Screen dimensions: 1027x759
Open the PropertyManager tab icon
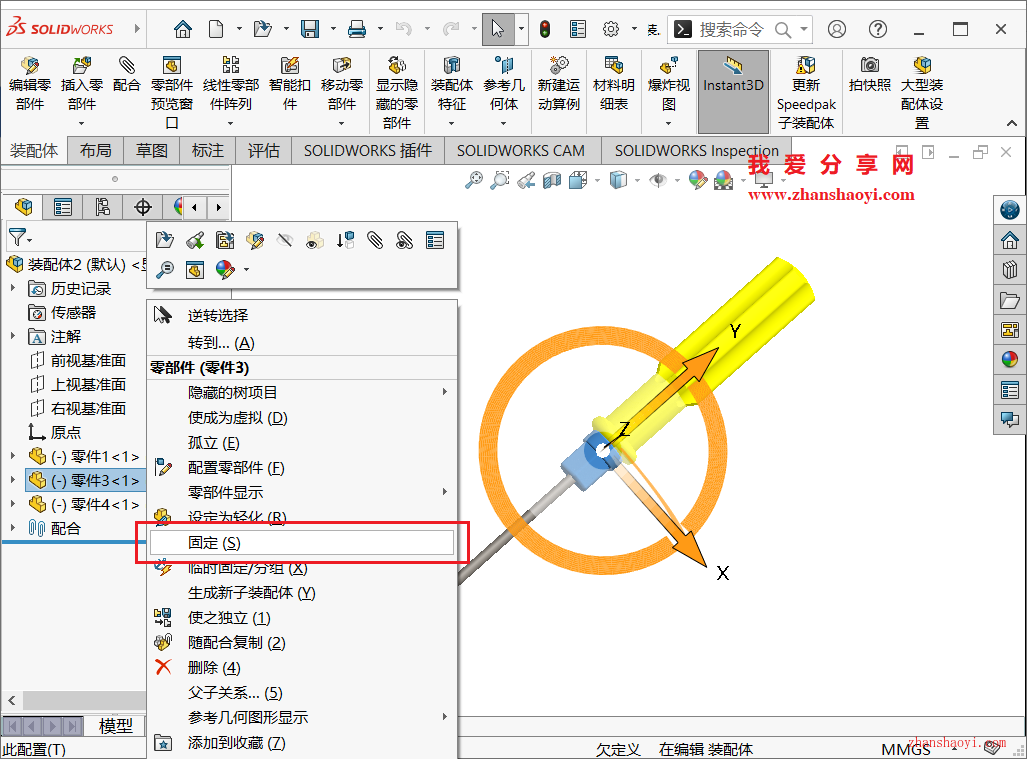[x=63, y=208]
